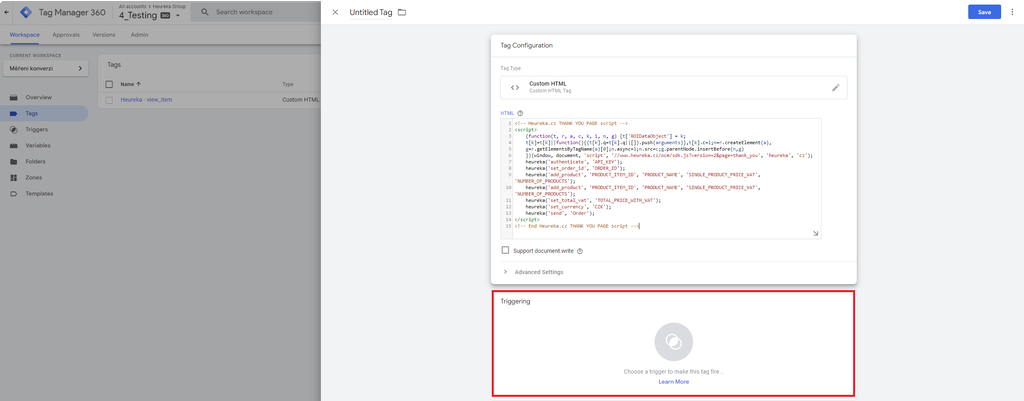Click the trigger placeholder circle icon

[x=673, y=342]
